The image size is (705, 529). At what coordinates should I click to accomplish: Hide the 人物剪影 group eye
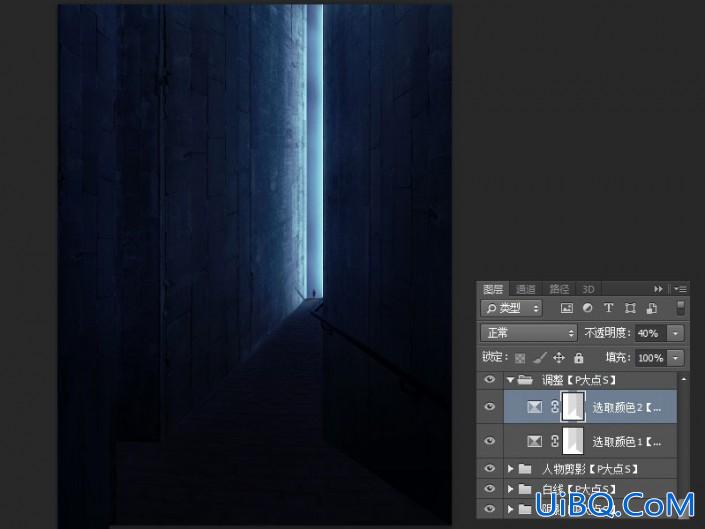tap(490, 469)
